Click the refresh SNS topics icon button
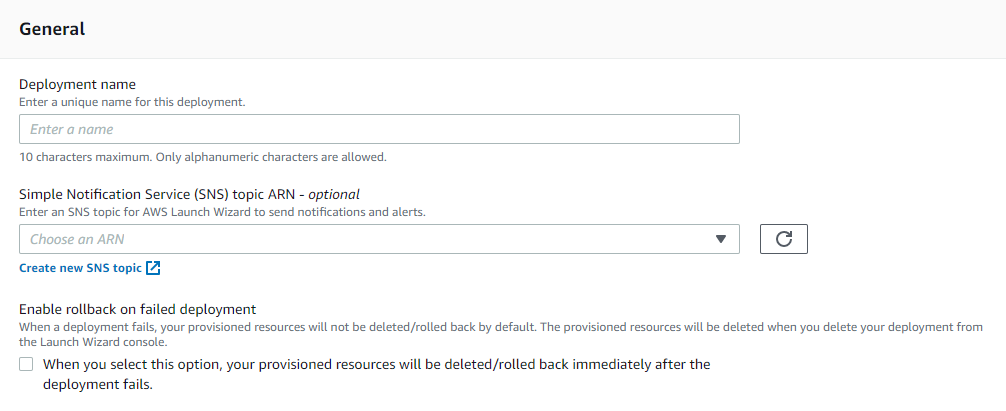Screen dimensions: 1006x411 pos(783,239)
